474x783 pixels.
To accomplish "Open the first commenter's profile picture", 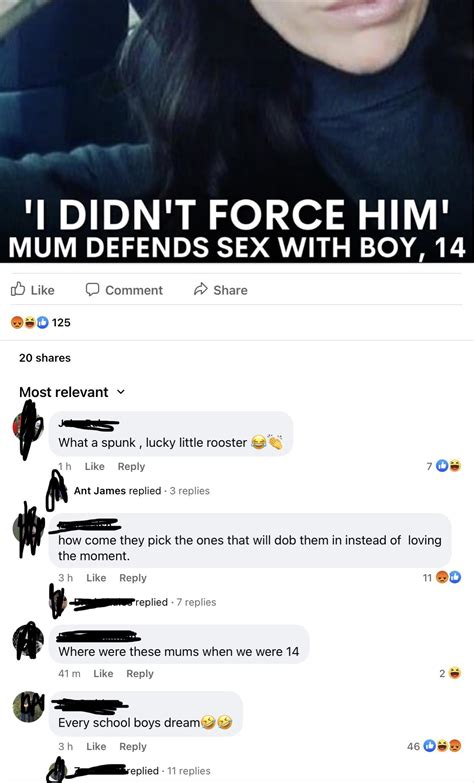I will pyautogui.click(x=28, y=428).
